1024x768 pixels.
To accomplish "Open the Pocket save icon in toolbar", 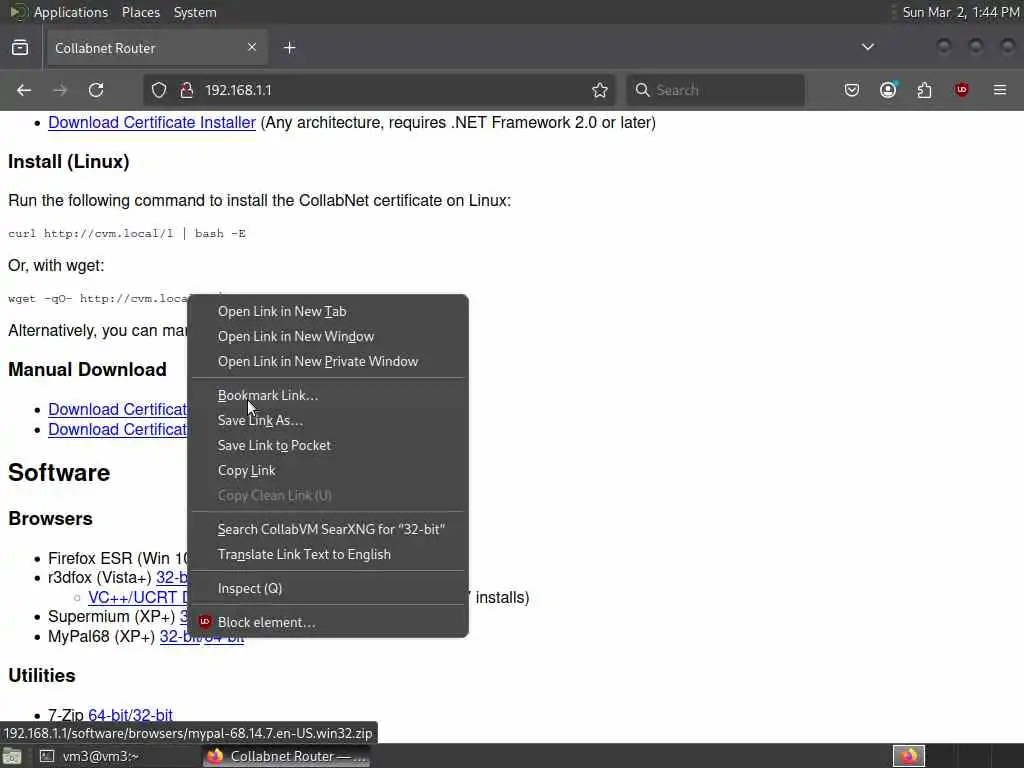I will click(852, 90).
